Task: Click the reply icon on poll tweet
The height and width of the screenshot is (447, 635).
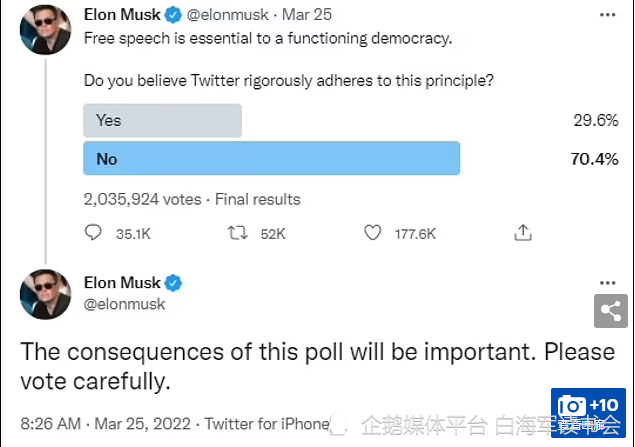Action: pyautogui.click(x=93, y=233)
